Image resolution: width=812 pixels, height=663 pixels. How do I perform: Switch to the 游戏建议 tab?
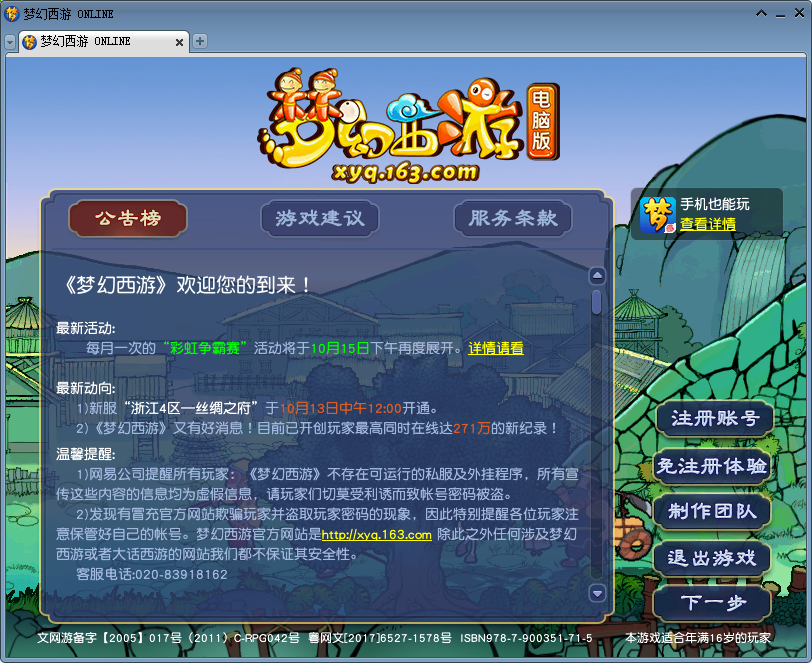click(320, 219)
